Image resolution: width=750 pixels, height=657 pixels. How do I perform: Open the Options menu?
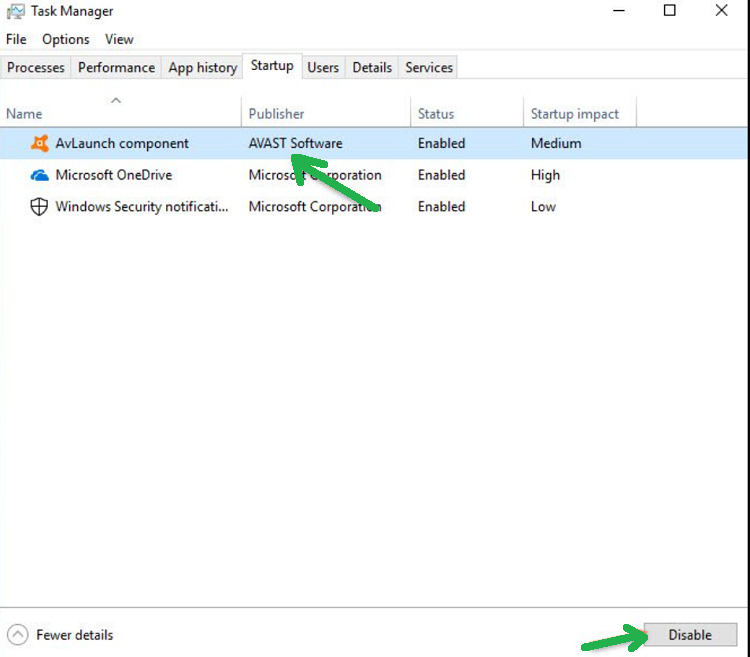coord(65,39)
